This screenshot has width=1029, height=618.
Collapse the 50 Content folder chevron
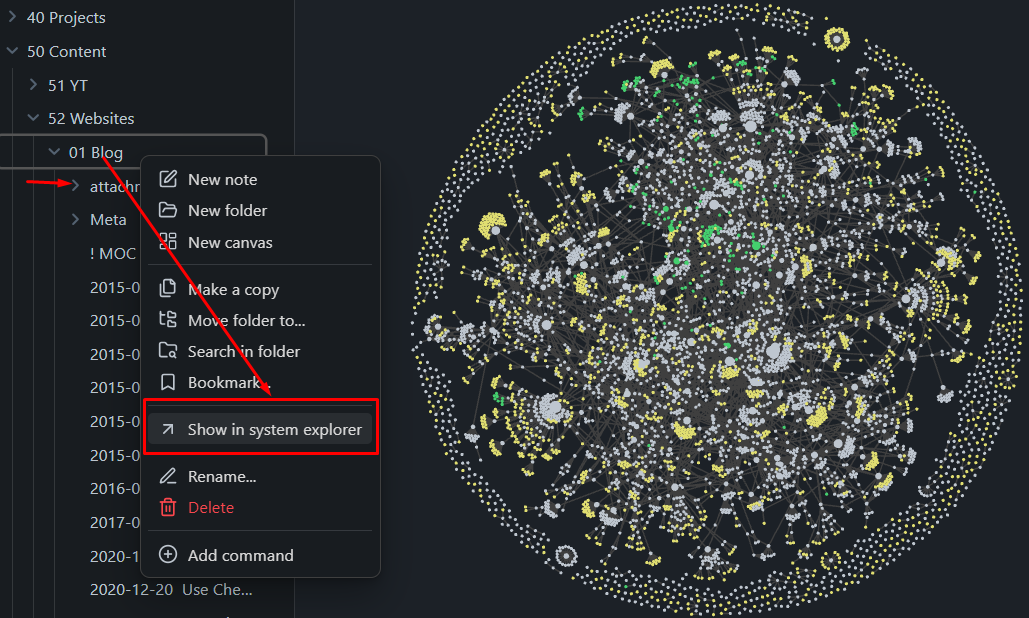coord(12,51)
